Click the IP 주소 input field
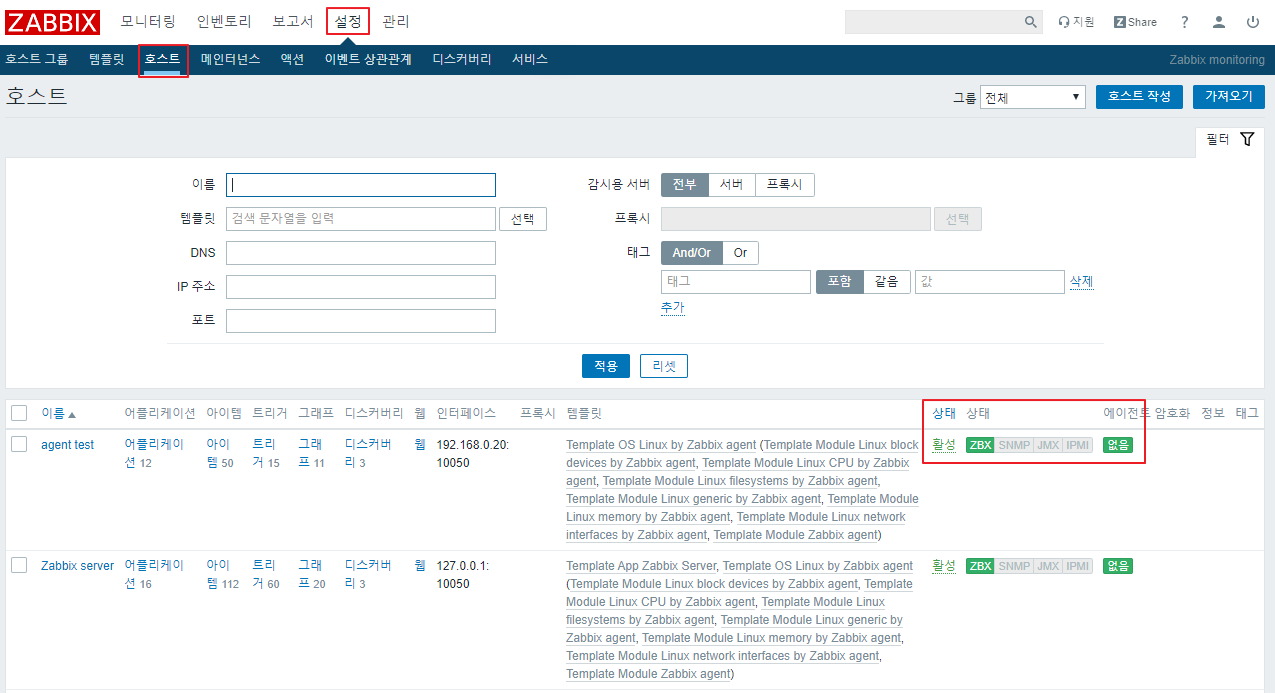Screen dimensions: 1275x693 tap(361, 287)
